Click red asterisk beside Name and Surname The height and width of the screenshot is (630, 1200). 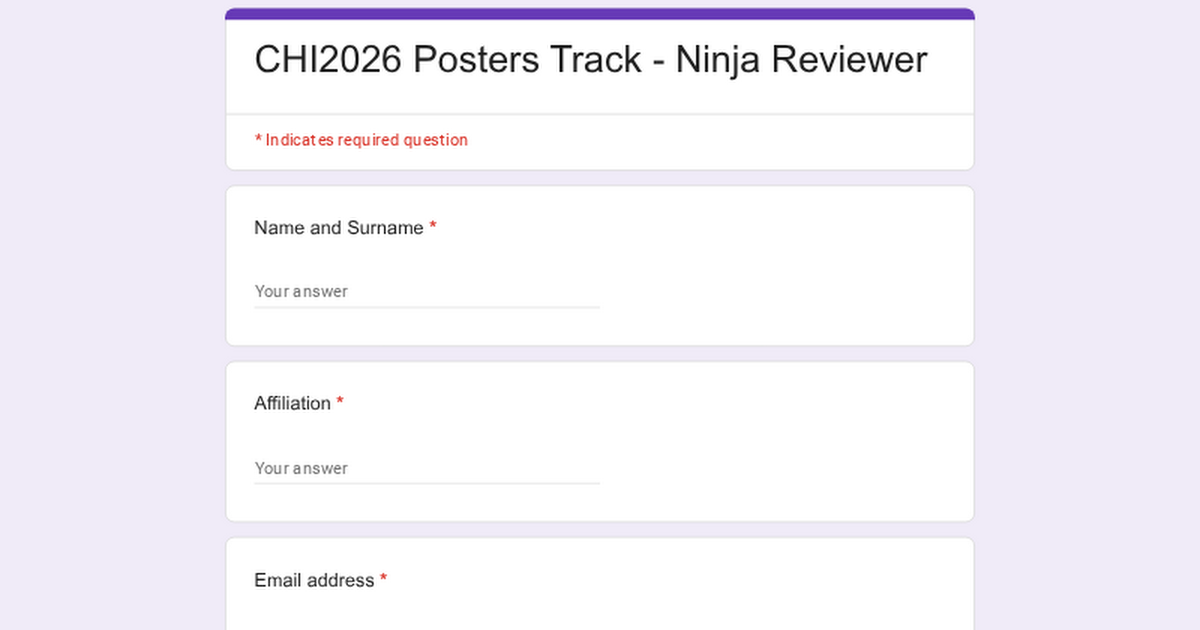[433, 228]
